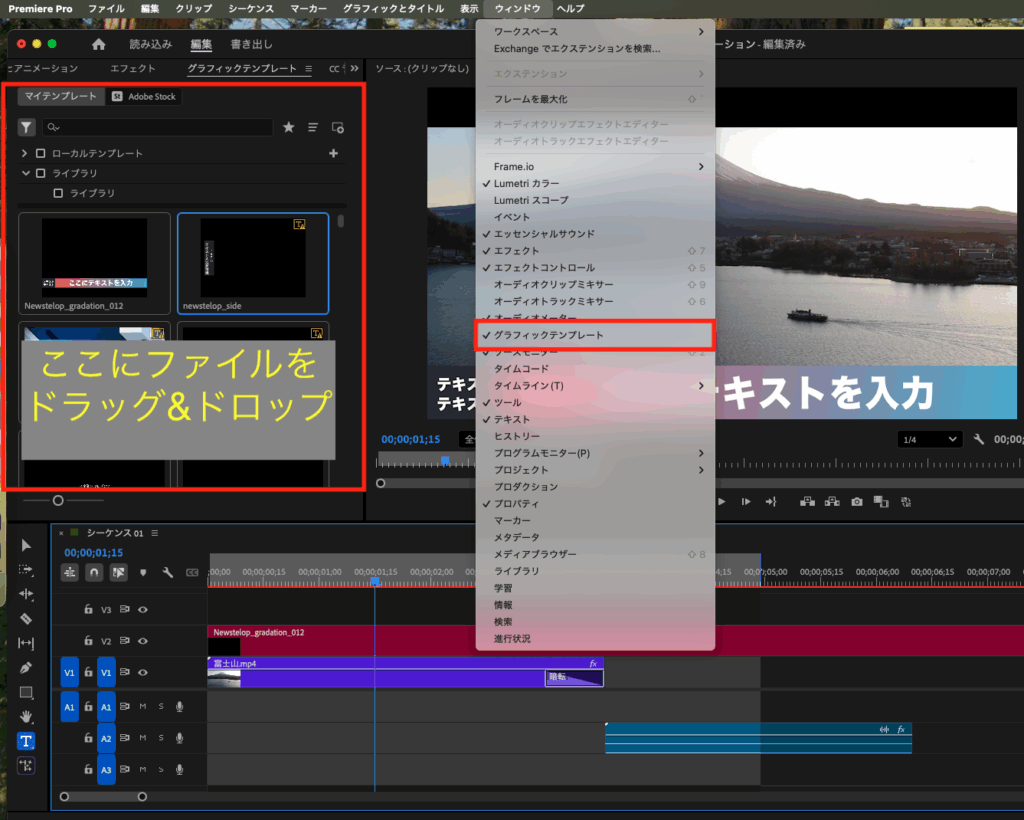The height and width of the screenshot is (820, 1024).
Task: Mute the A1 audio track
Action: click(x=143, y=707)
